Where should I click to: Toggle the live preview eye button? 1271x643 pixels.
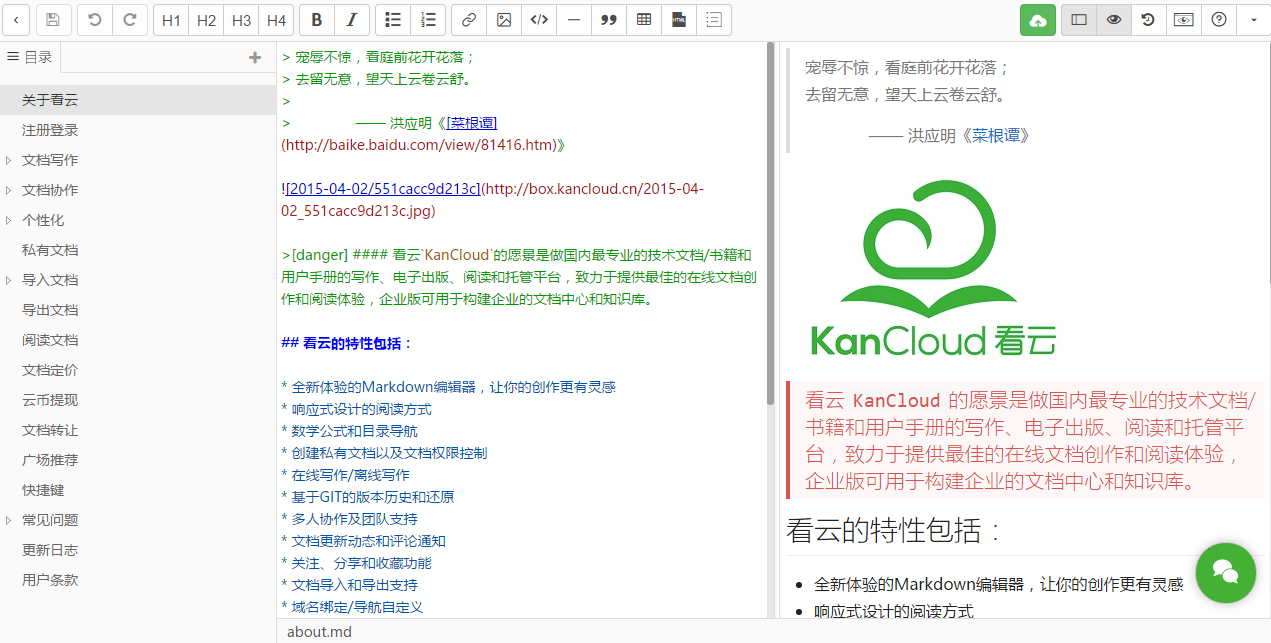[x=1114, y=20]
